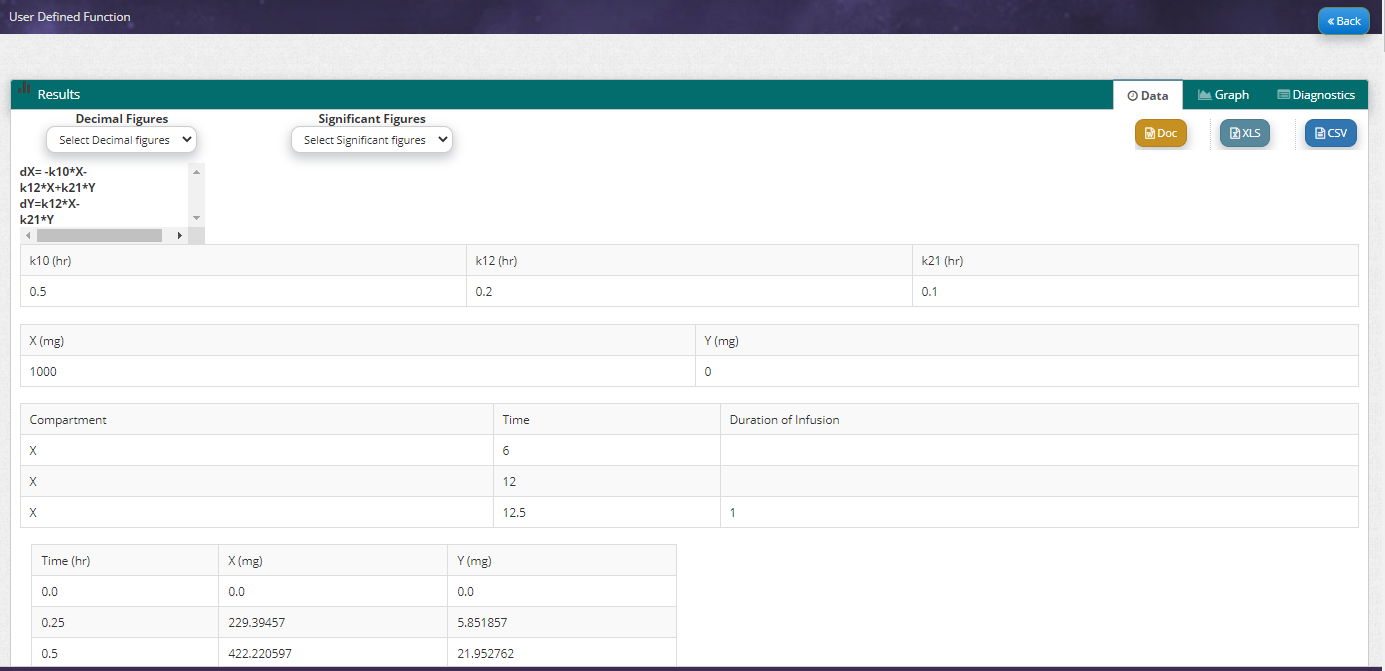
Task: Click the equation box scroll down arrow
Action: point(196,217)
